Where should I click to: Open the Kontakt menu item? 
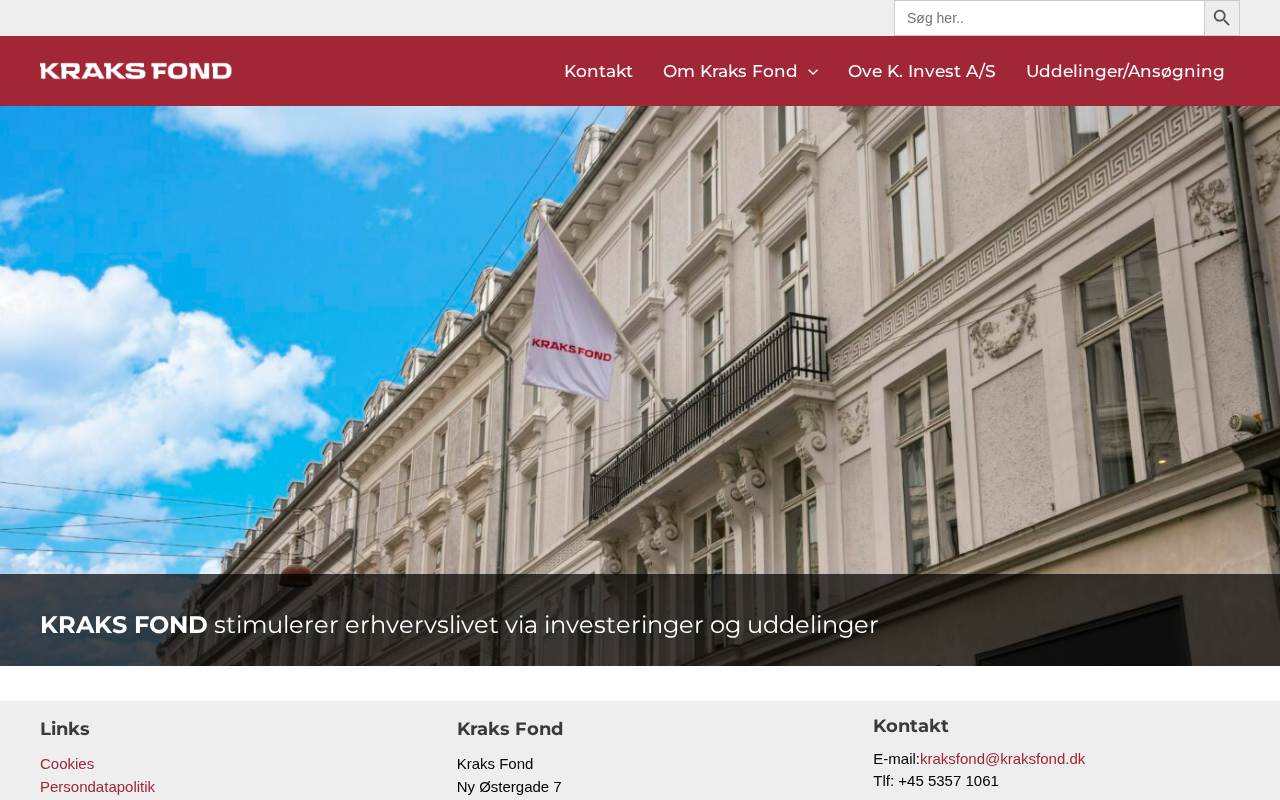point(598,71)
